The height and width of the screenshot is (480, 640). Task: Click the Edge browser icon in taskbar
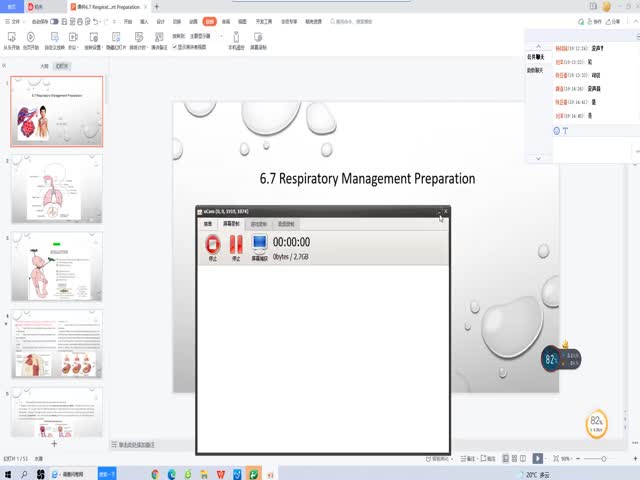click(171, 474)
